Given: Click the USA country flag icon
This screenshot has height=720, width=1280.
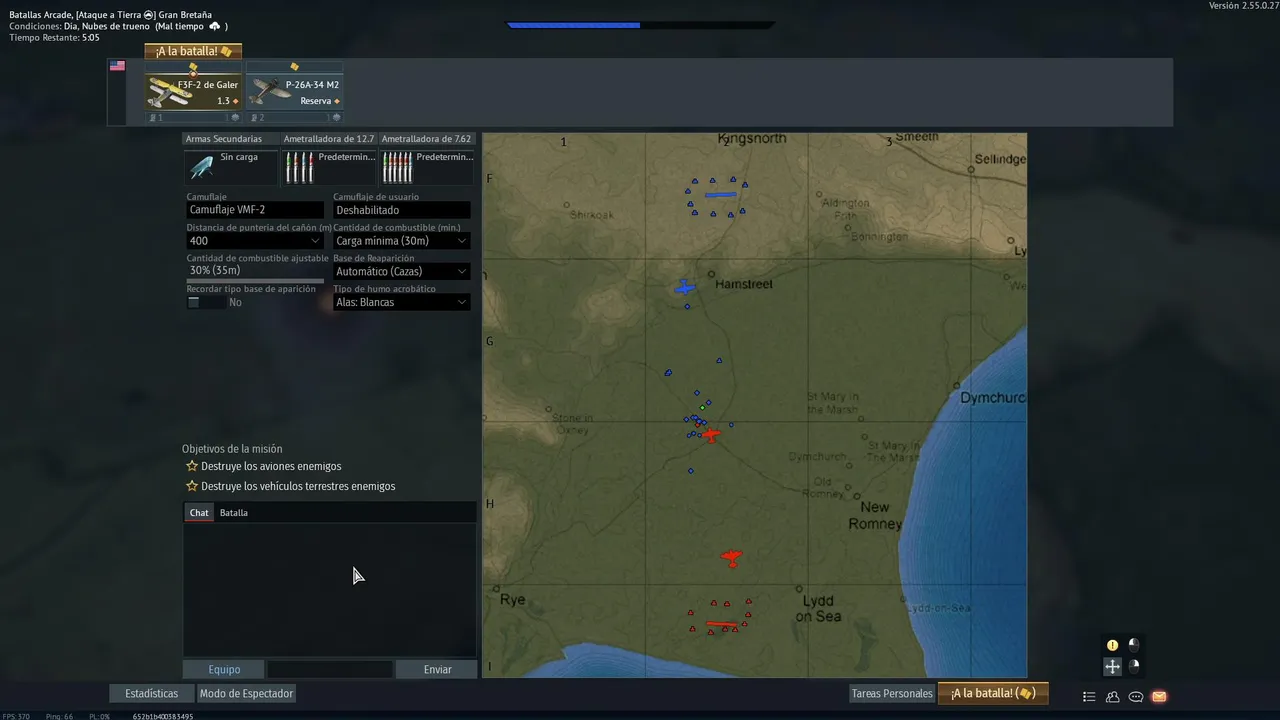Looking at the screenshot, I should (117, 66).
